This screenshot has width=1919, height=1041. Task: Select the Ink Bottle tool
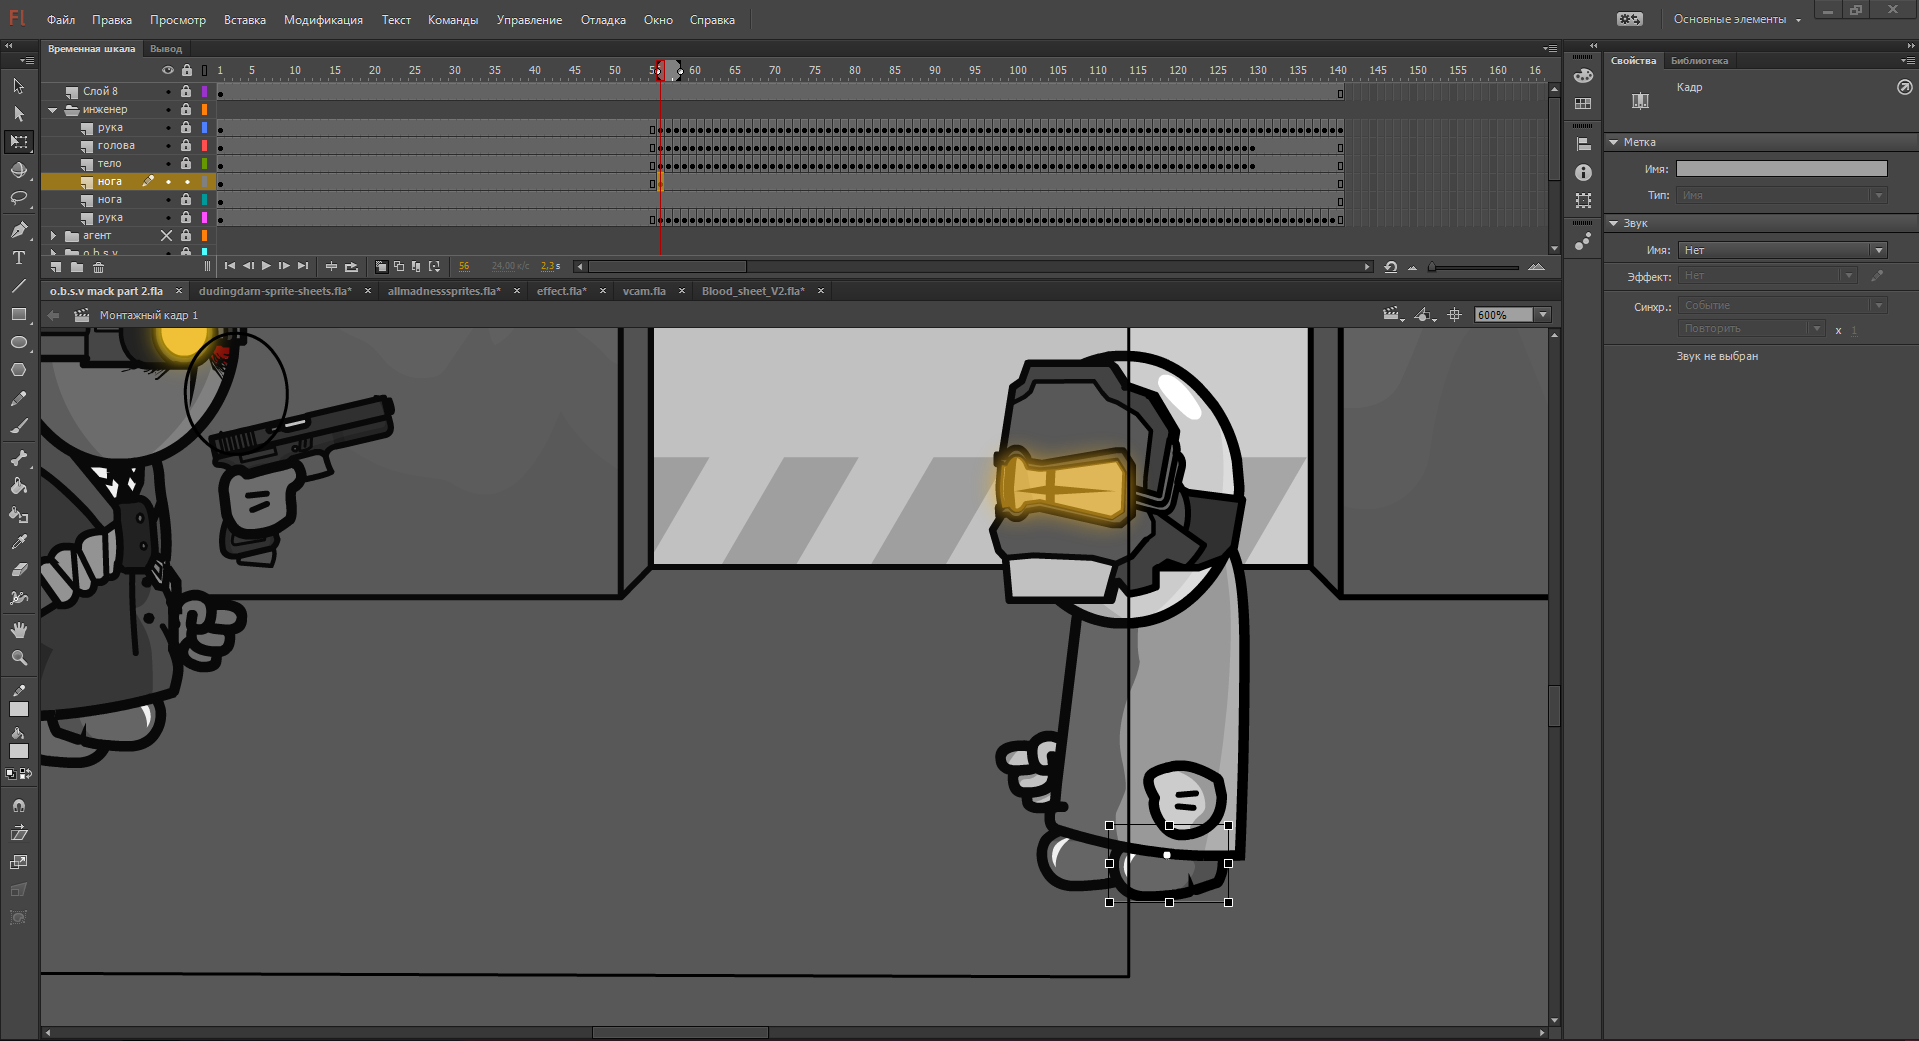tap(19, 514)
